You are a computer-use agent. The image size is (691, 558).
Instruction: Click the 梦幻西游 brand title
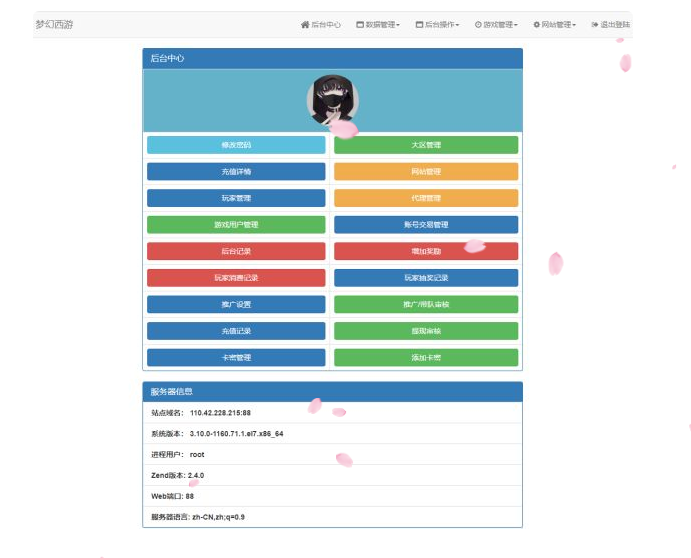54,24
